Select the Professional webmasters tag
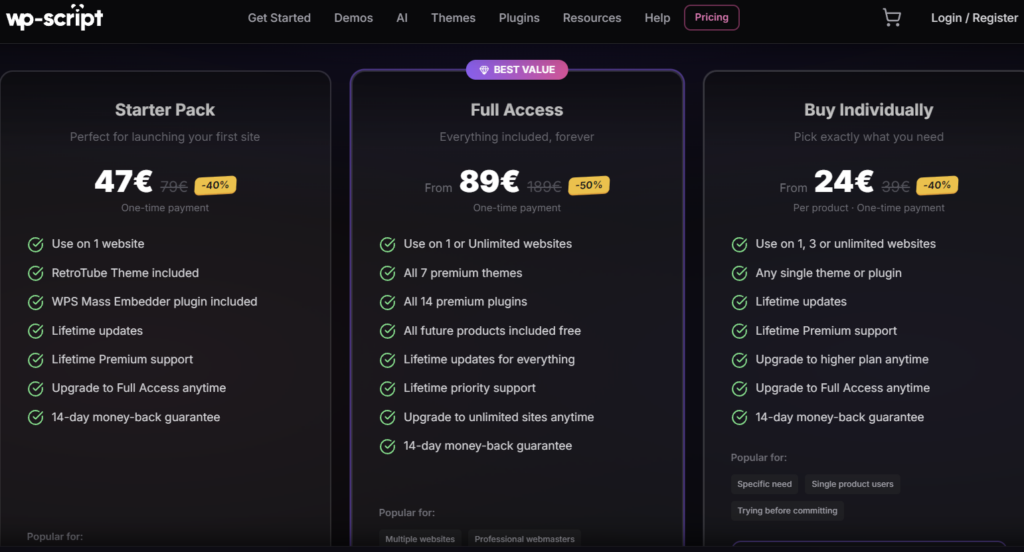1024x552 pixels. pyautogui.click(x=524, y=539)
